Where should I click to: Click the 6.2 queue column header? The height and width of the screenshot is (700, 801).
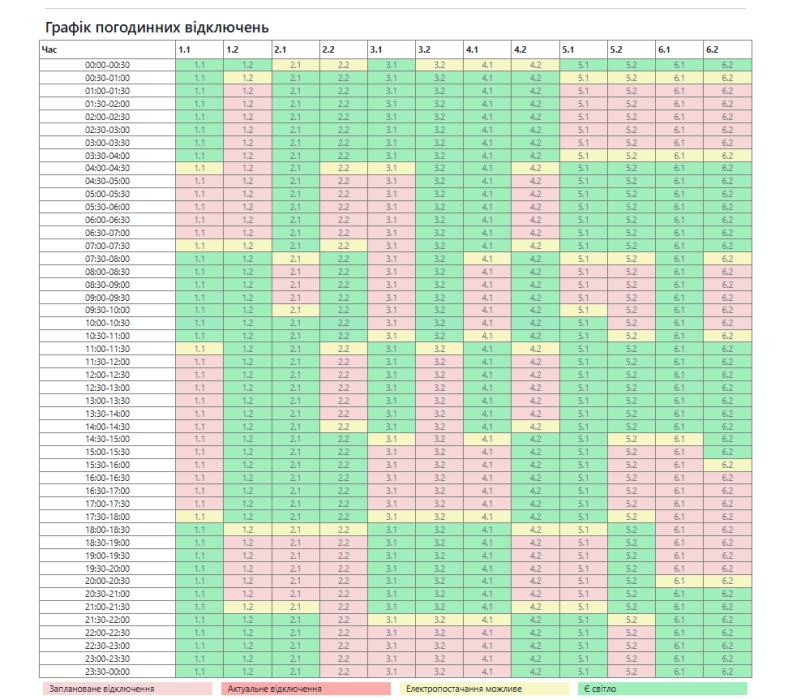point(726,49)
